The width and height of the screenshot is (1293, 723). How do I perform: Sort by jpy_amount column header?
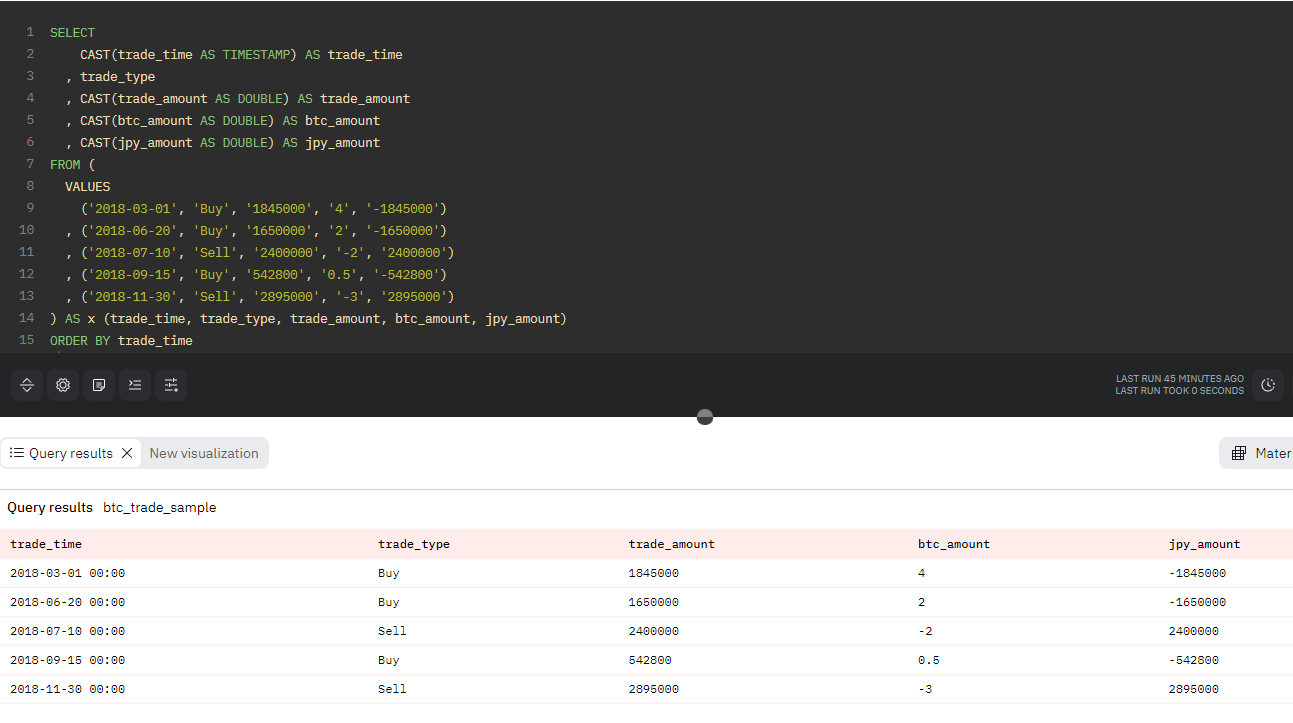pos(1204,544)
